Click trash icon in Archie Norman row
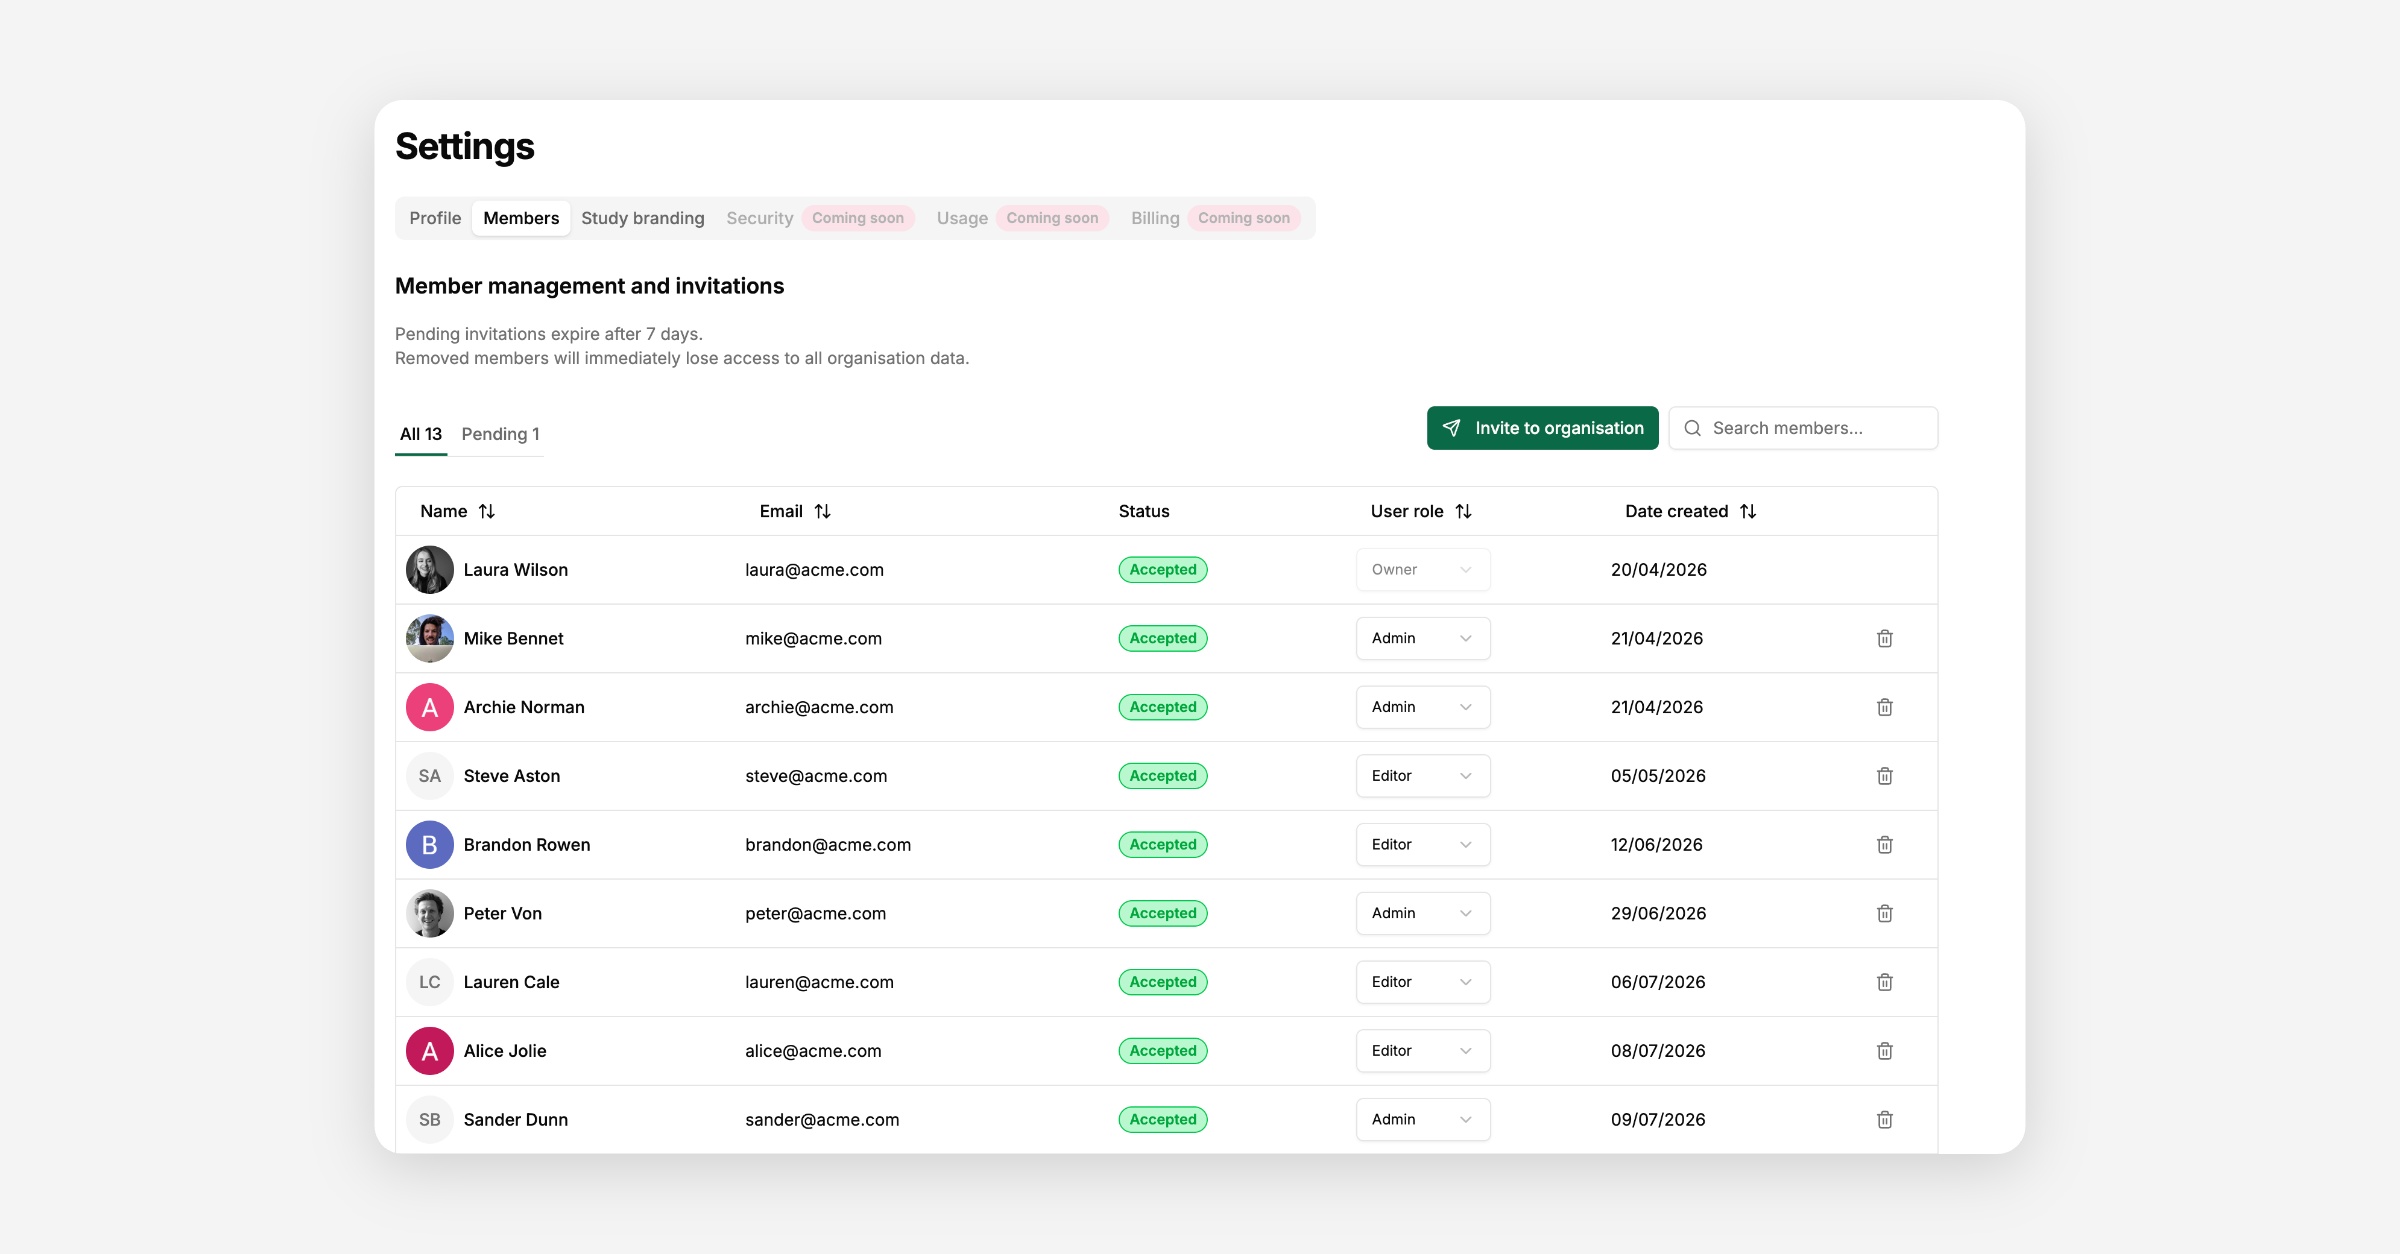The height and width of the screenshot is (1254, 2400). (x=1884, y=707)
